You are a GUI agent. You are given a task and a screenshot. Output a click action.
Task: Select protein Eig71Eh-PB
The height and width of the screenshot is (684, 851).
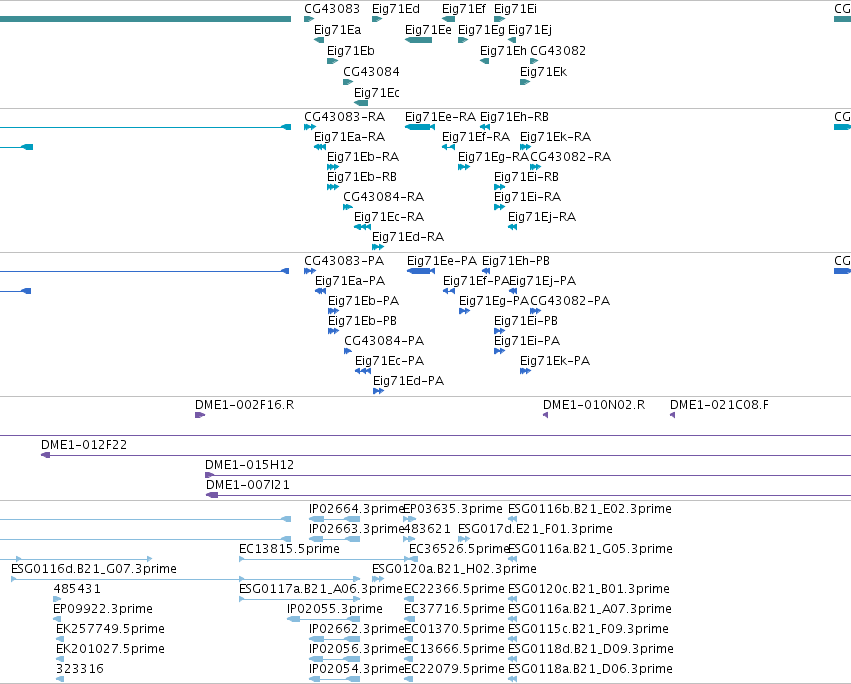516,261
